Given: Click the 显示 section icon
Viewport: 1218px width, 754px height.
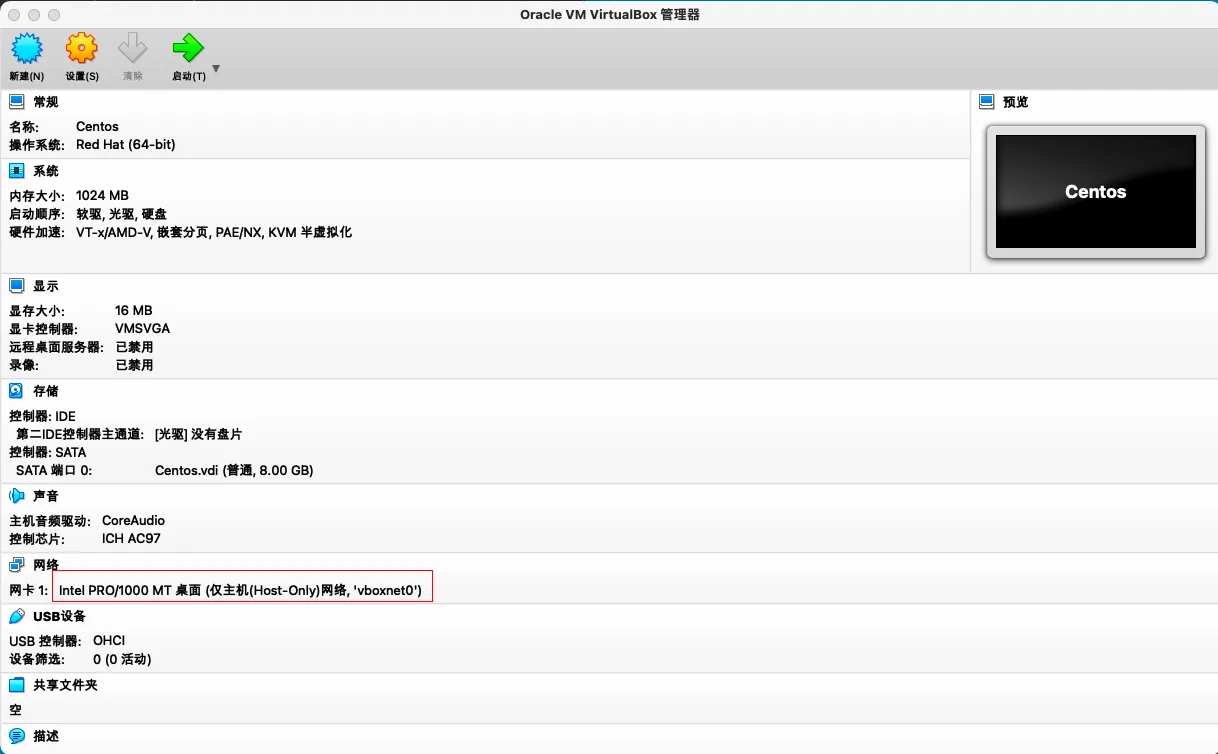Looking at the screenshot, I should [14, 285].
